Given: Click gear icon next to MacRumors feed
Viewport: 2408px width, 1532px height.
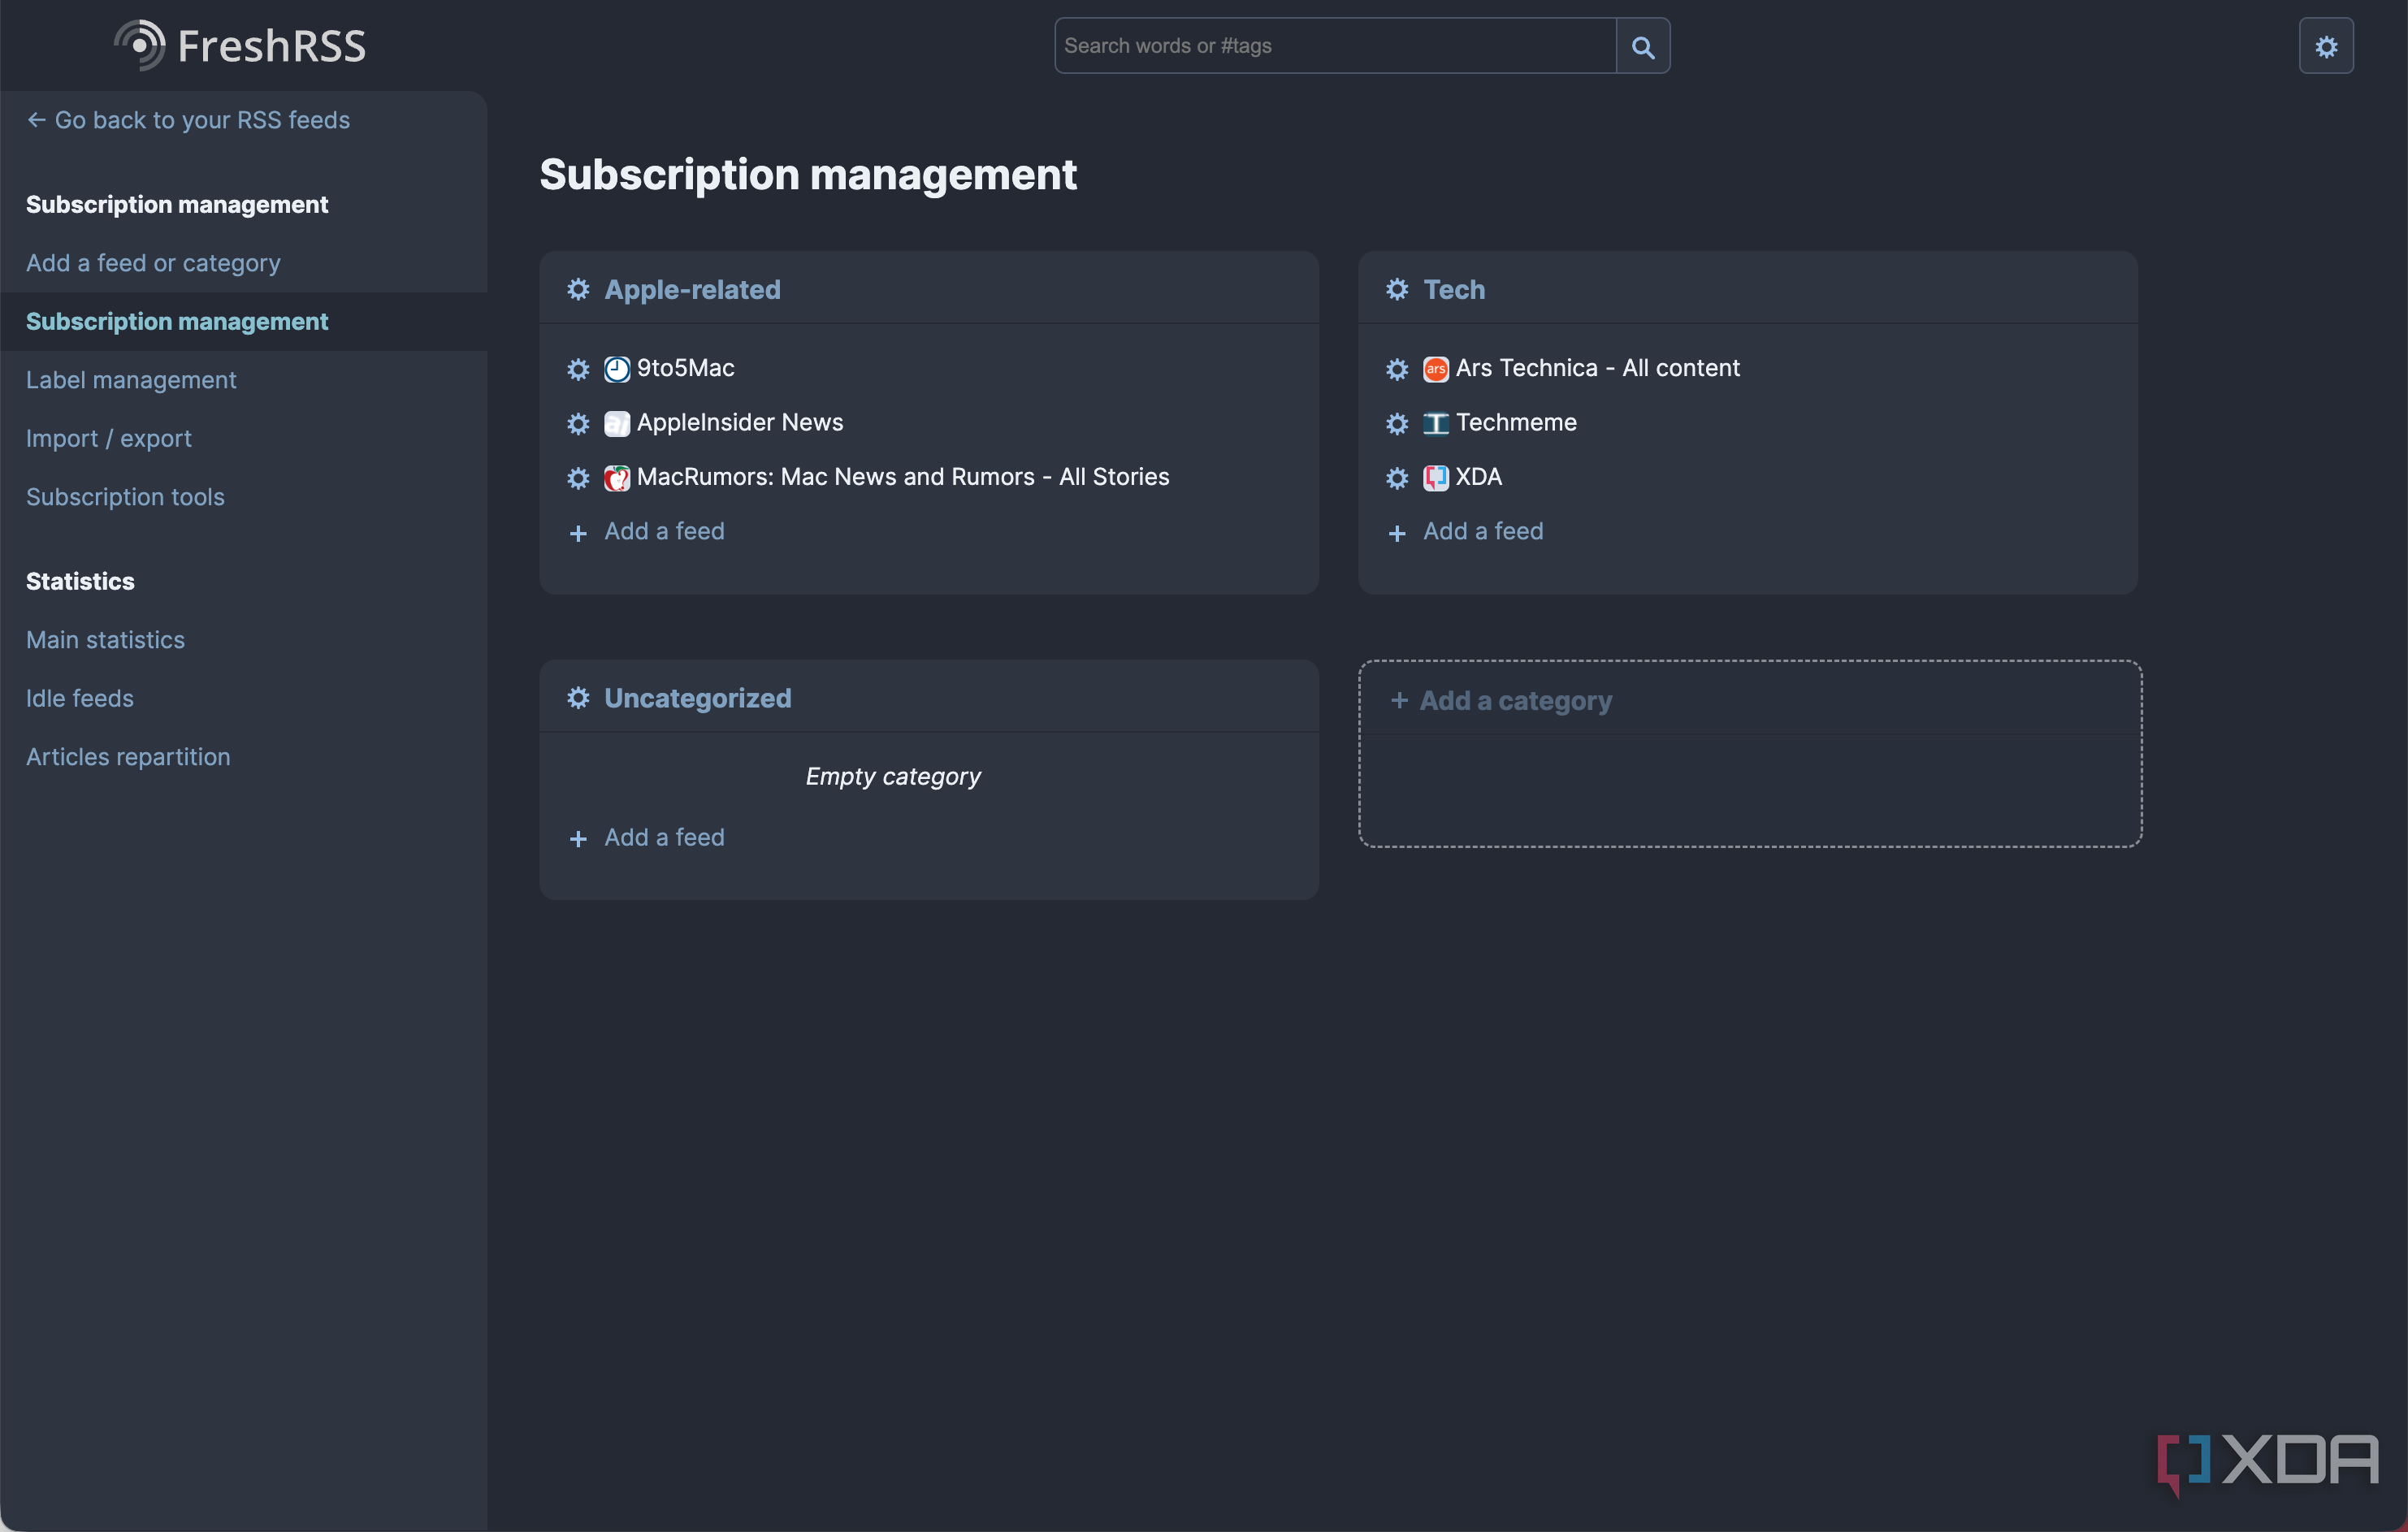Looking at the screenshot, I should (578, 478).
